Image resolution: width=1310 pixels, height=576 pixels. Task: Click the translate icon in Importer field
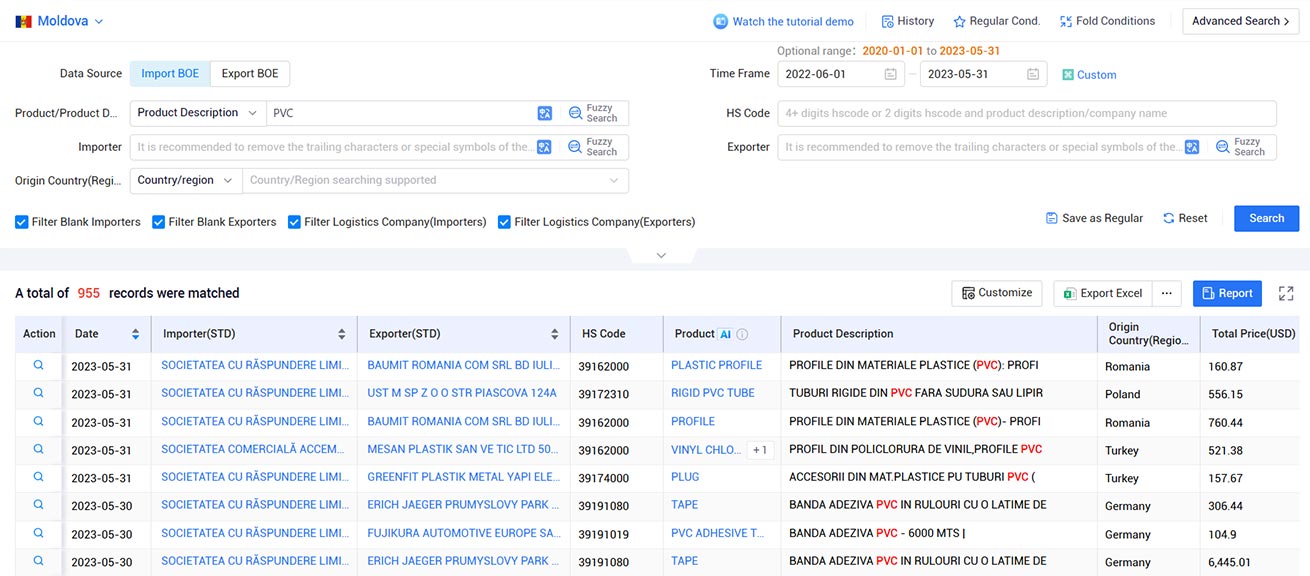(x=544, y=147)
